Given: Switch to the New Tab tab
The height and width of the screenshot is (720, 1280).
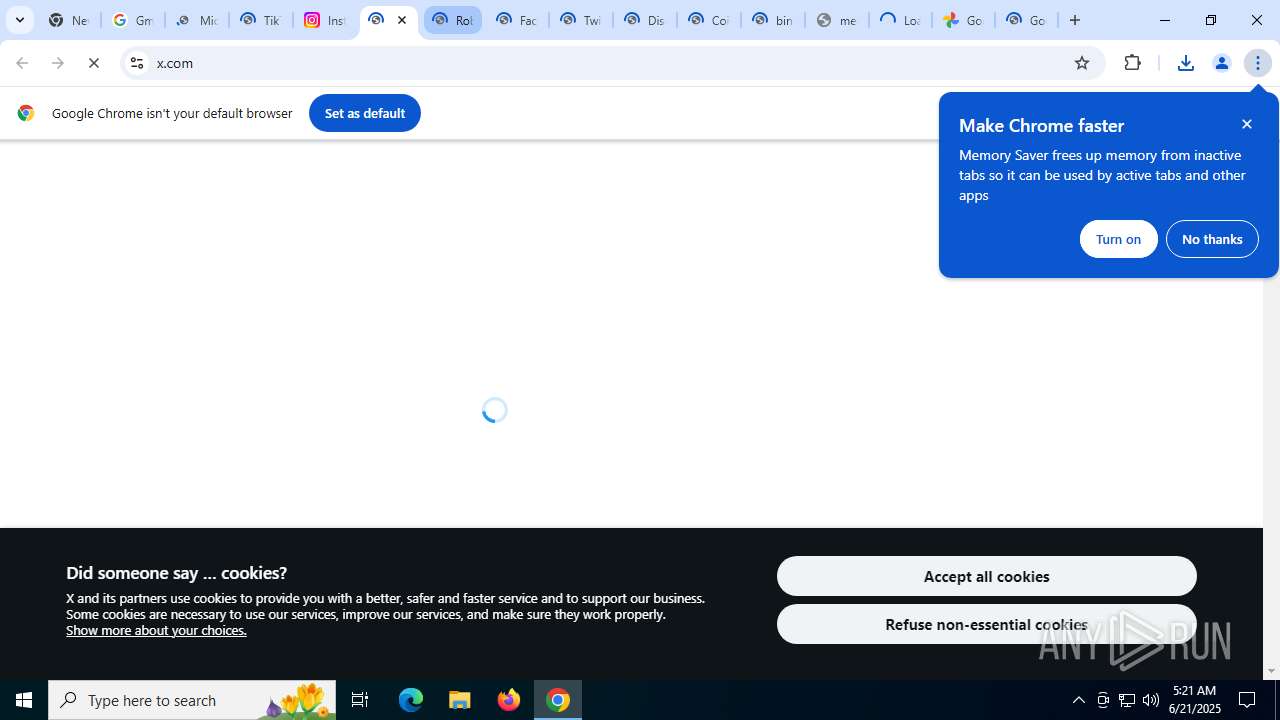Looking at the screenshot, I should pyautogui.click(x=68, y=20).
